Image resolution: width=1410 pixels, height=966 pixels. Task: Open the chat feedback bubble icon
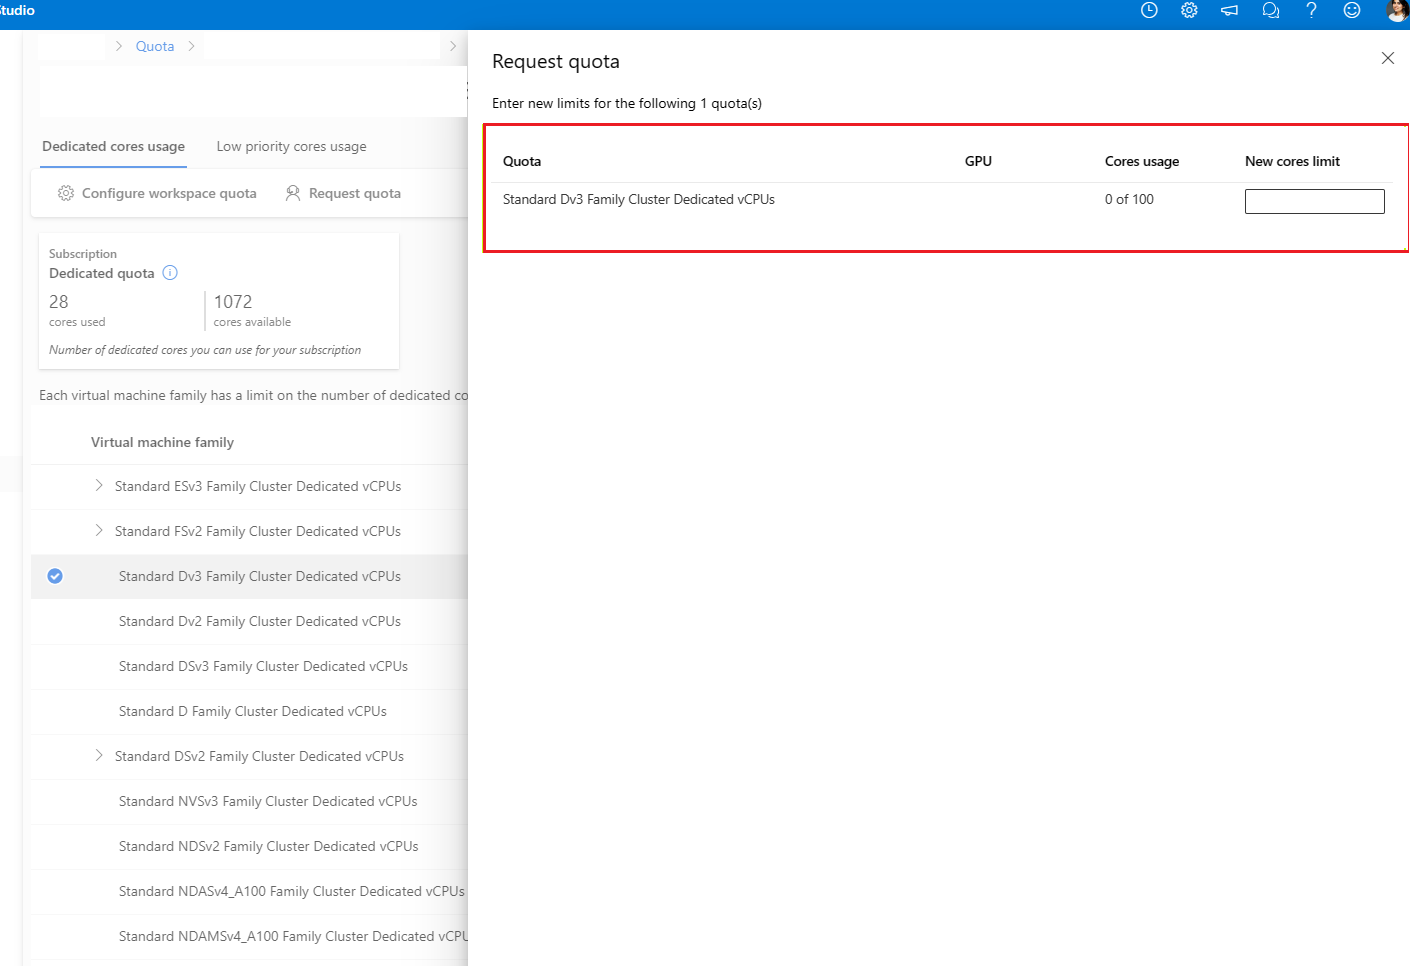tap(1271, 10)
